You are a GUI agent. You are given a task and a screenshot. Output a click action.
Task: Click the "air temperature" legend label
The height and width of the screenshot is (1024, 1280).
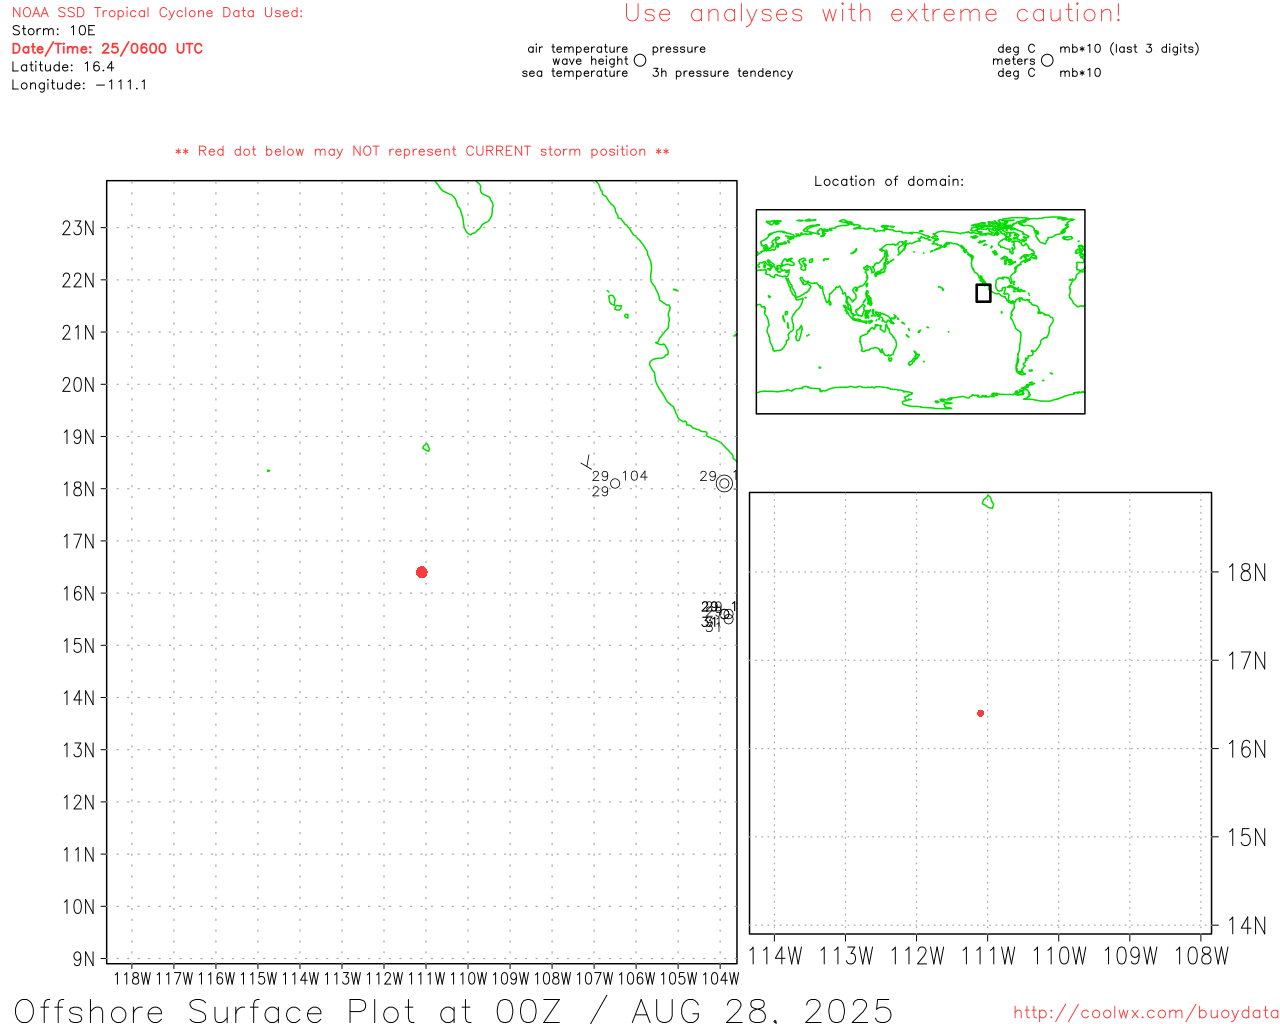coord(578,49)
